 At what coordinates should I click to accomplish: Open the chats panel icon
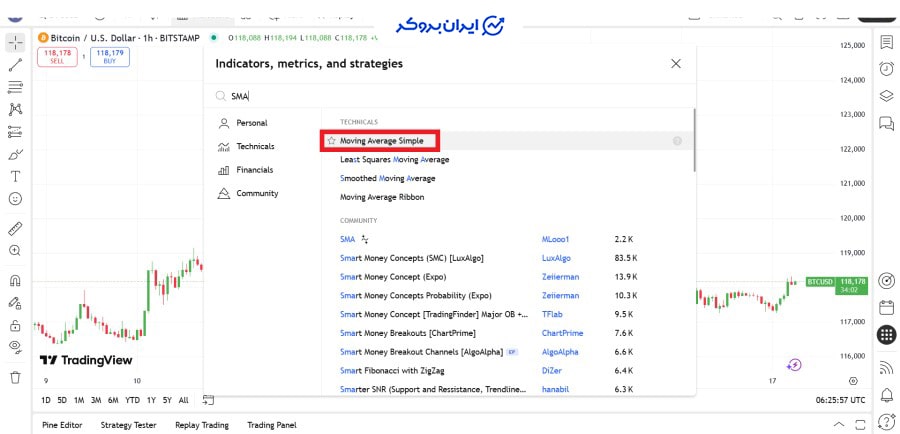[x=887, y=123]
